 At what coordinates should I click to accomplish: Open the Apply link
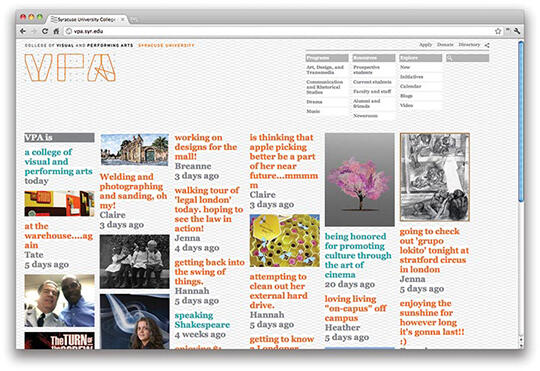pos(426,45)
